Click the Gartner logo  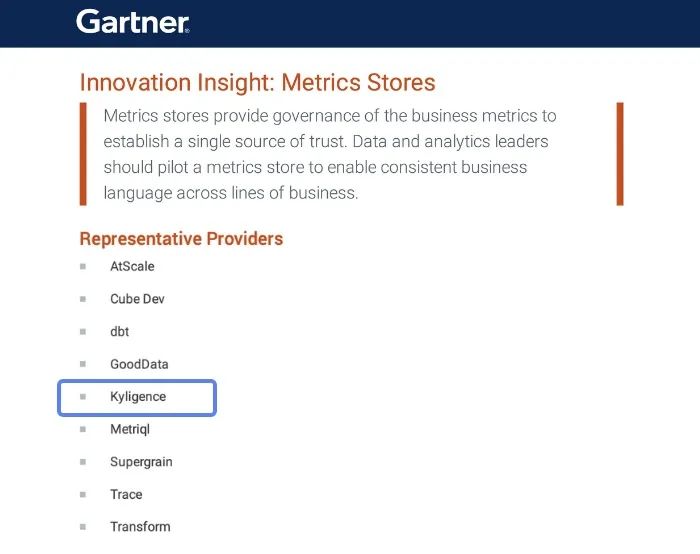pyautogui.click(x=132, y=21)
